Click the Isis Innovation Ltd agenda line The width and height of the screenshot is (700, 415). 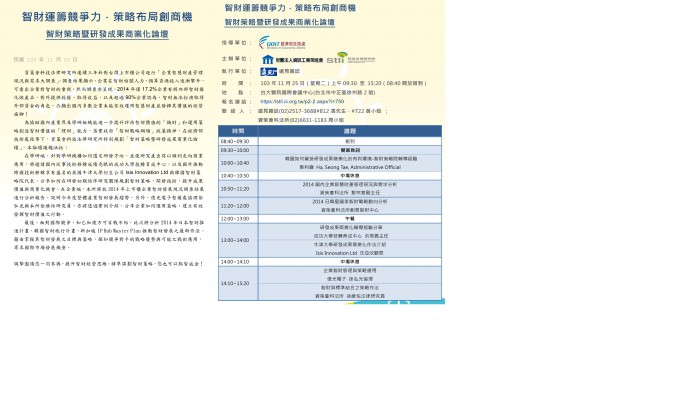pyautogui.click(x=350, y=253)
